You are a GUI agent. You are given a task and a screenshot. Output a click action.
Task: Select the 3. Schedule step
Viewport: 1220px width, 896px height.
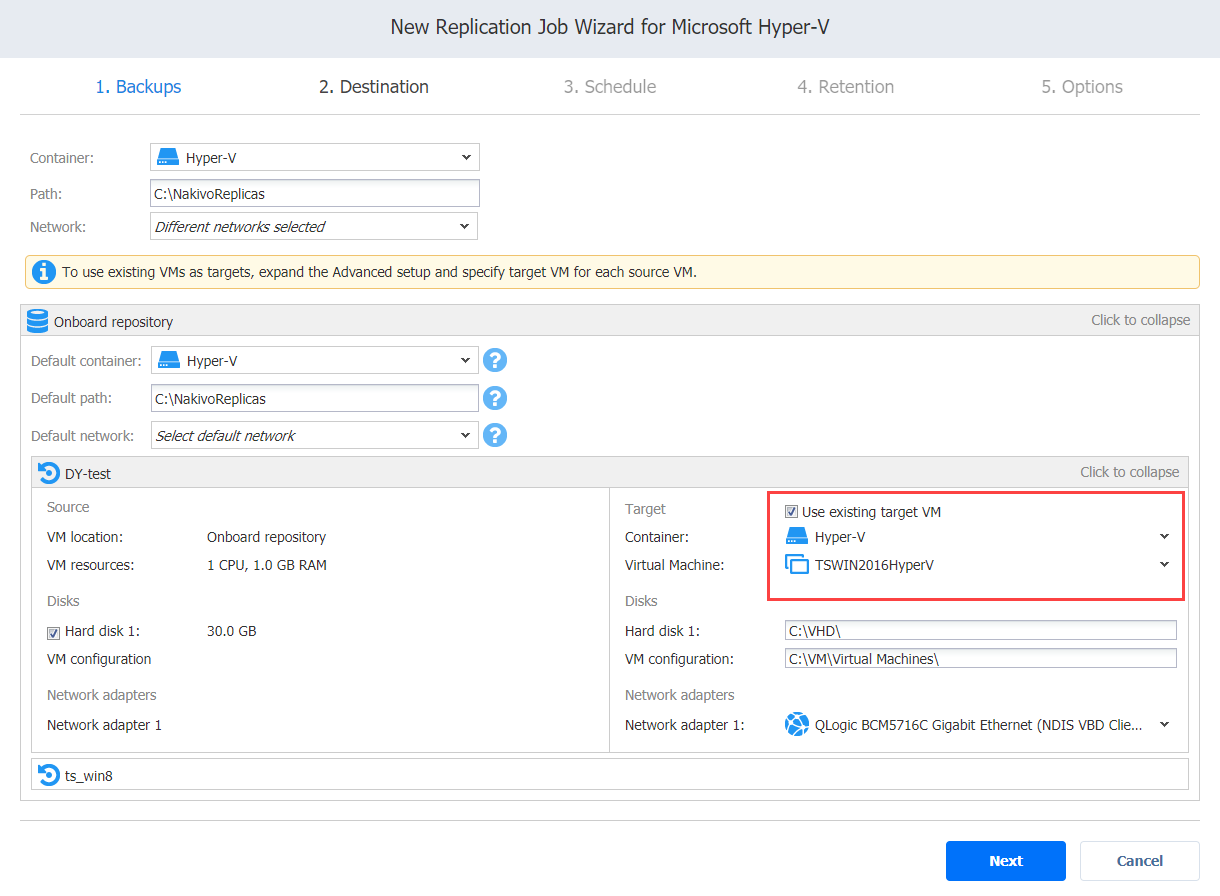tap(610, 87)
